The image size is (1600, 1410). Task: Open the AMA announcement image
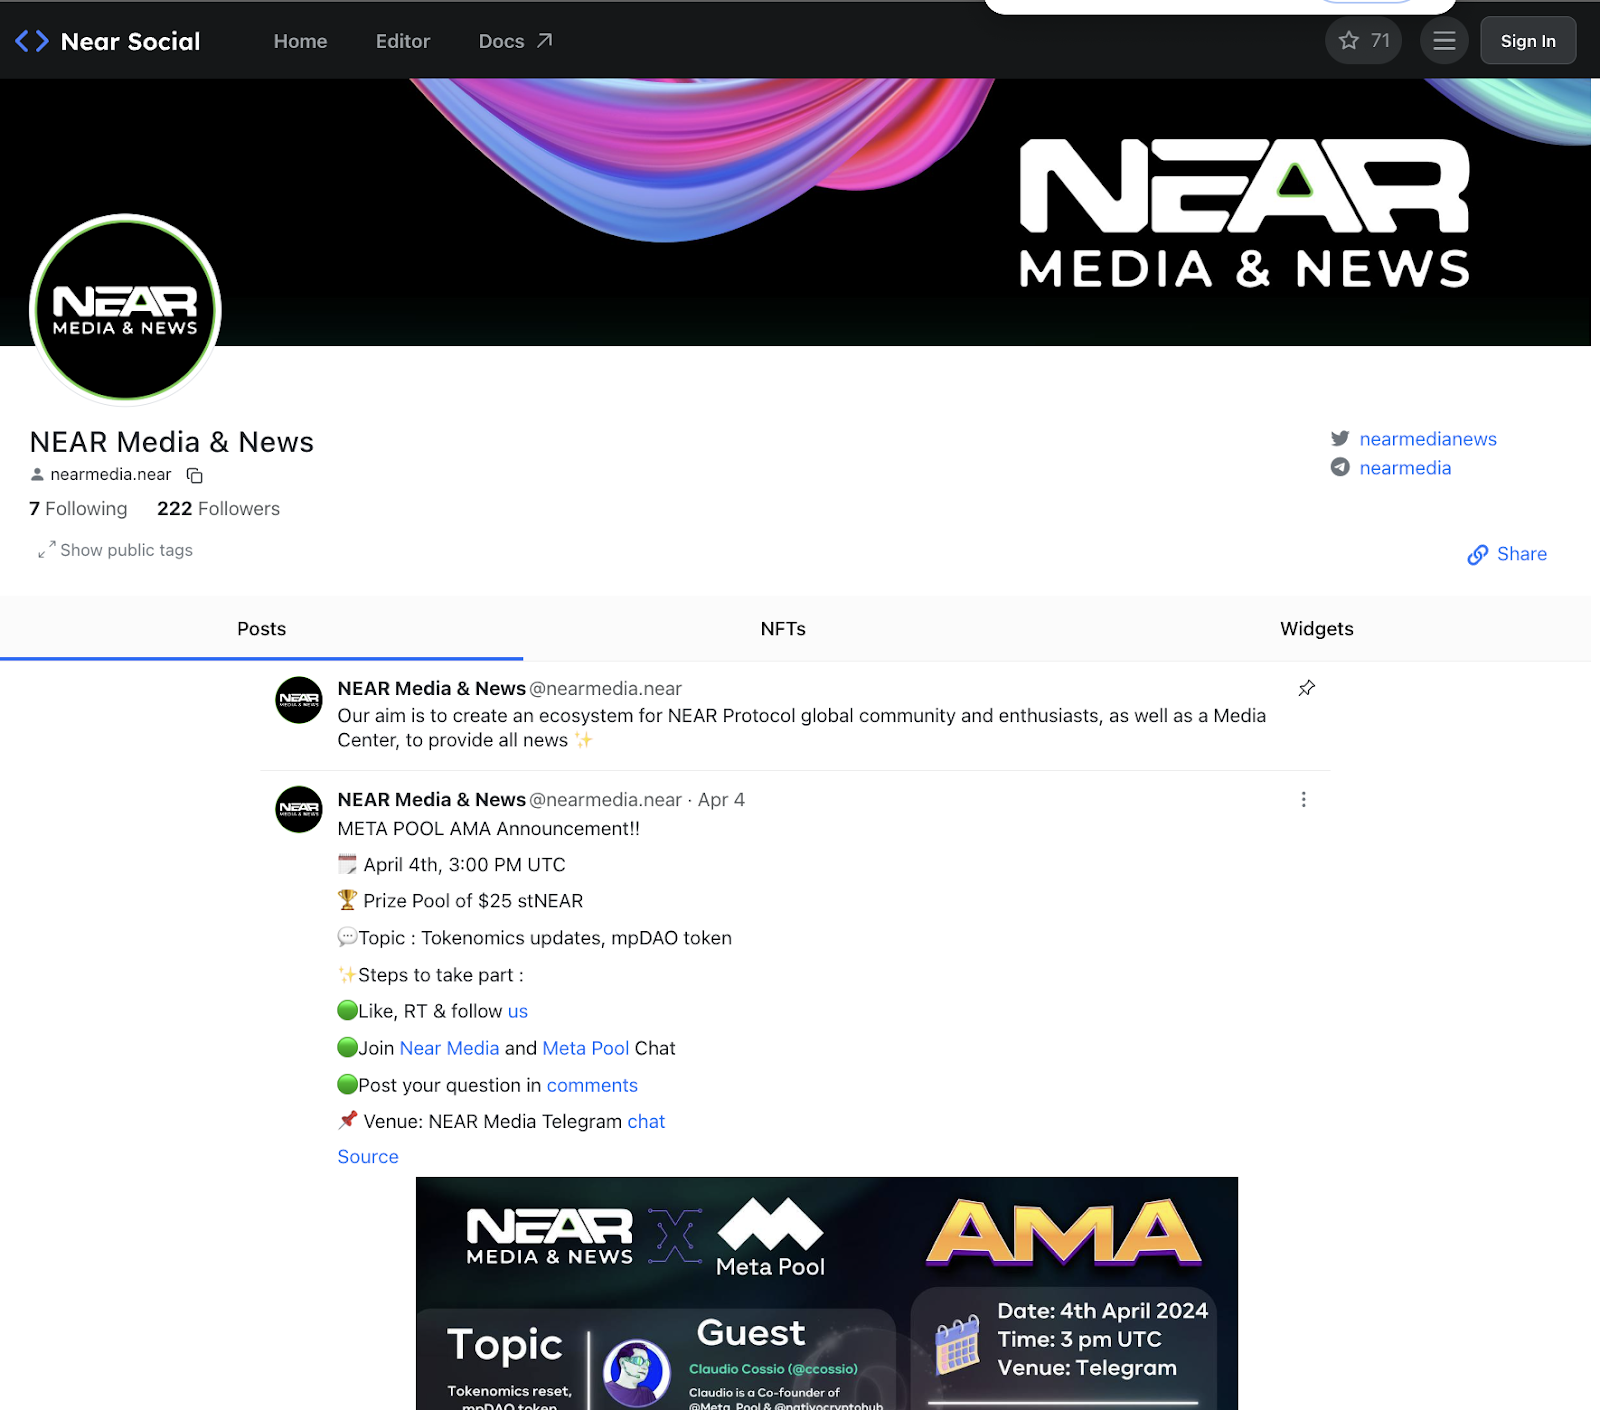827,1293
